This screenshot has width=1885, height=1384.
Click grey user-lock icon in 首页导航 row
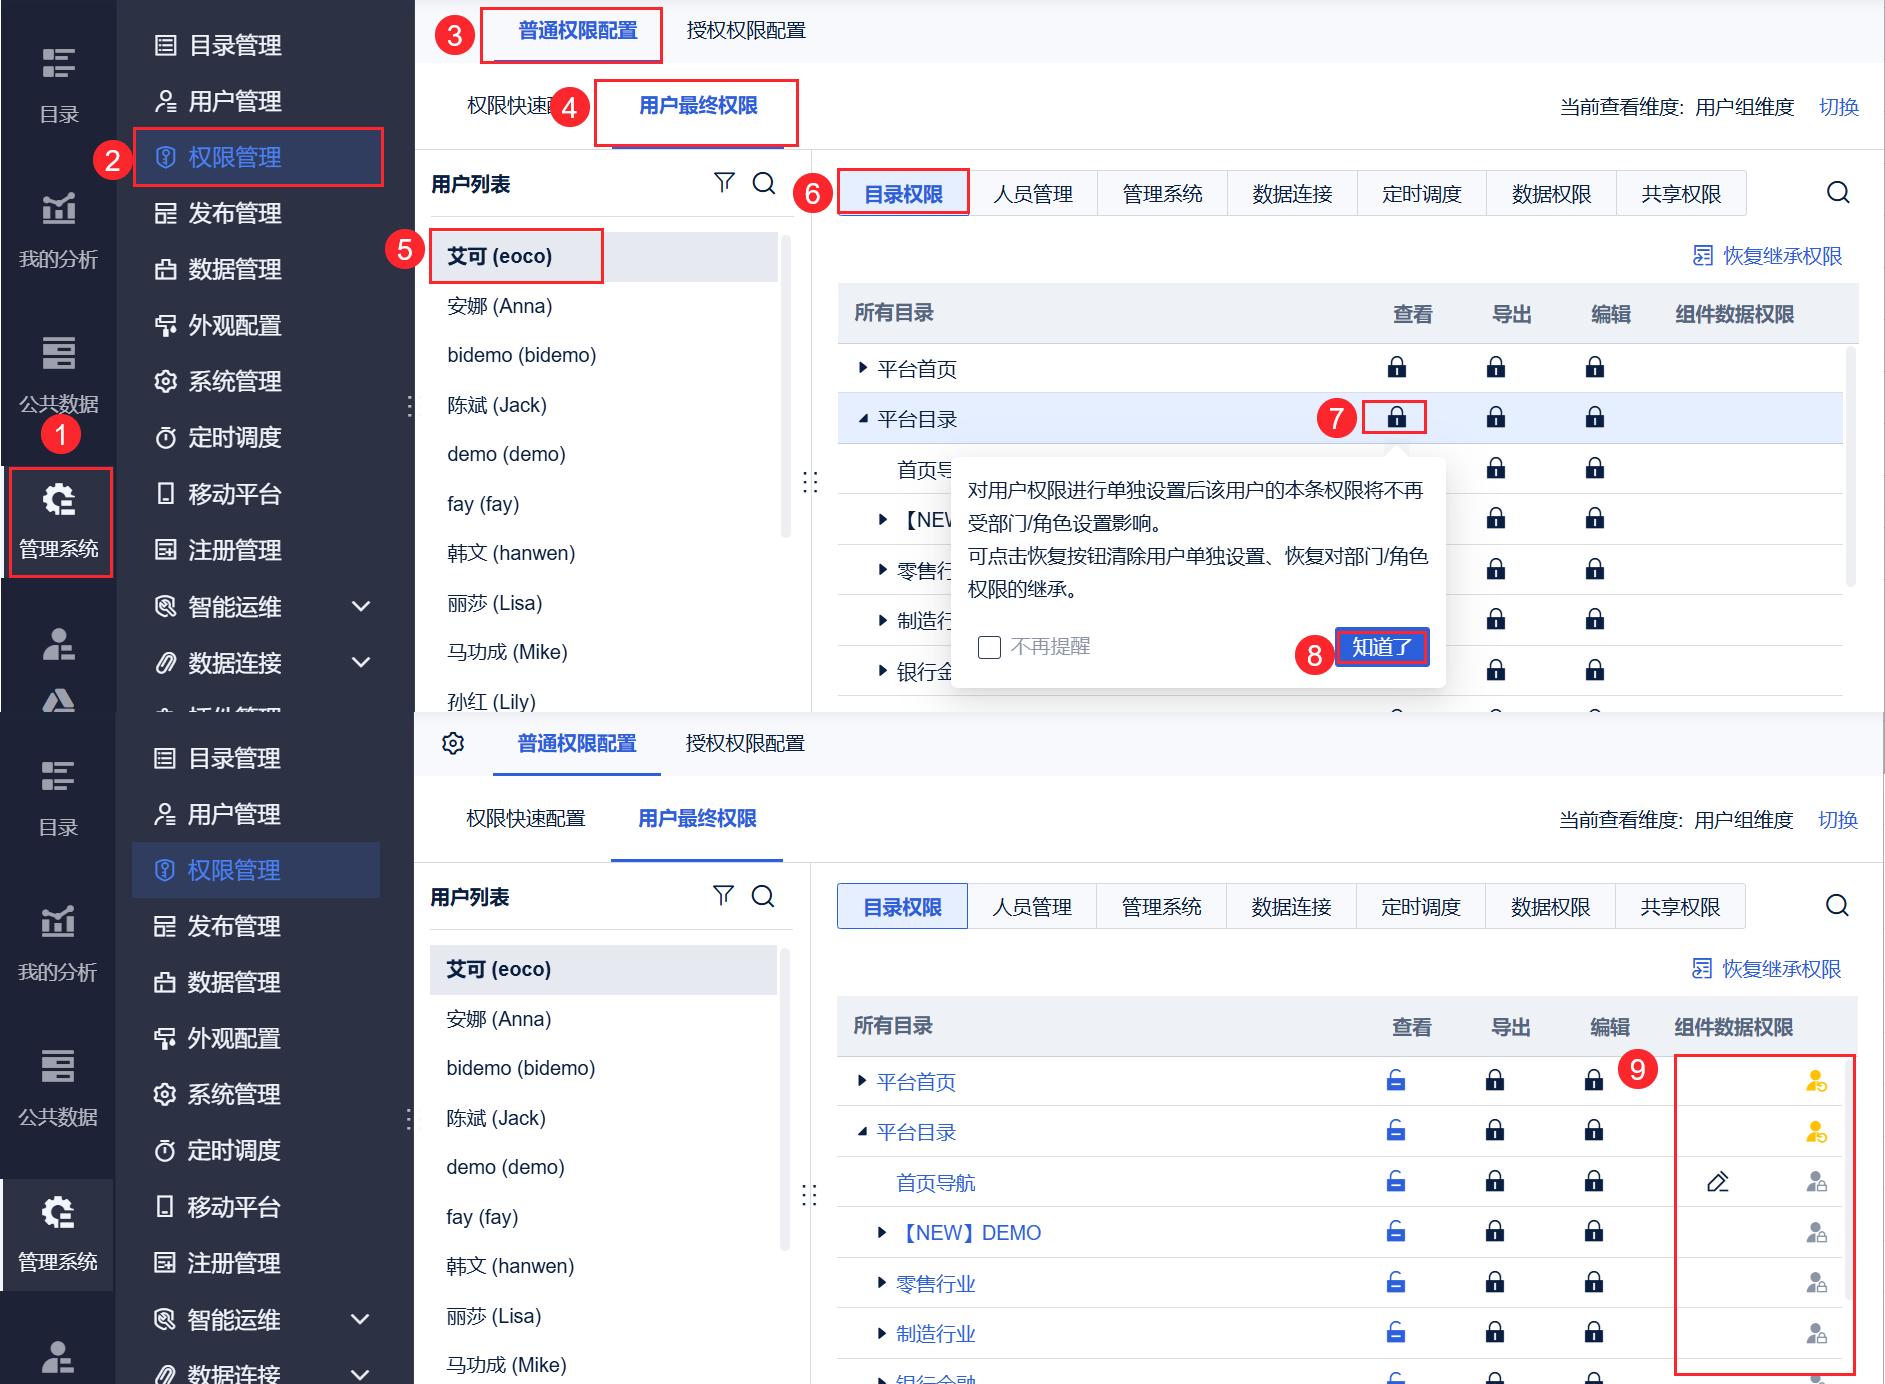[x=1816, y=1182]
